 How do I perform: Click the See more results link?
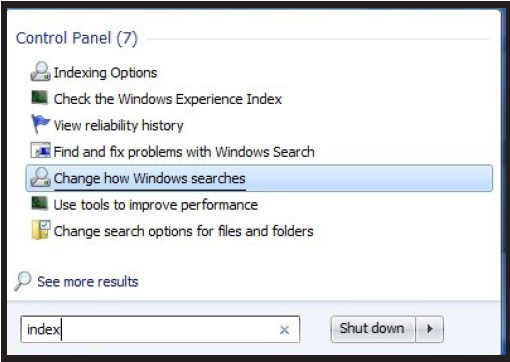coord(88,282)
